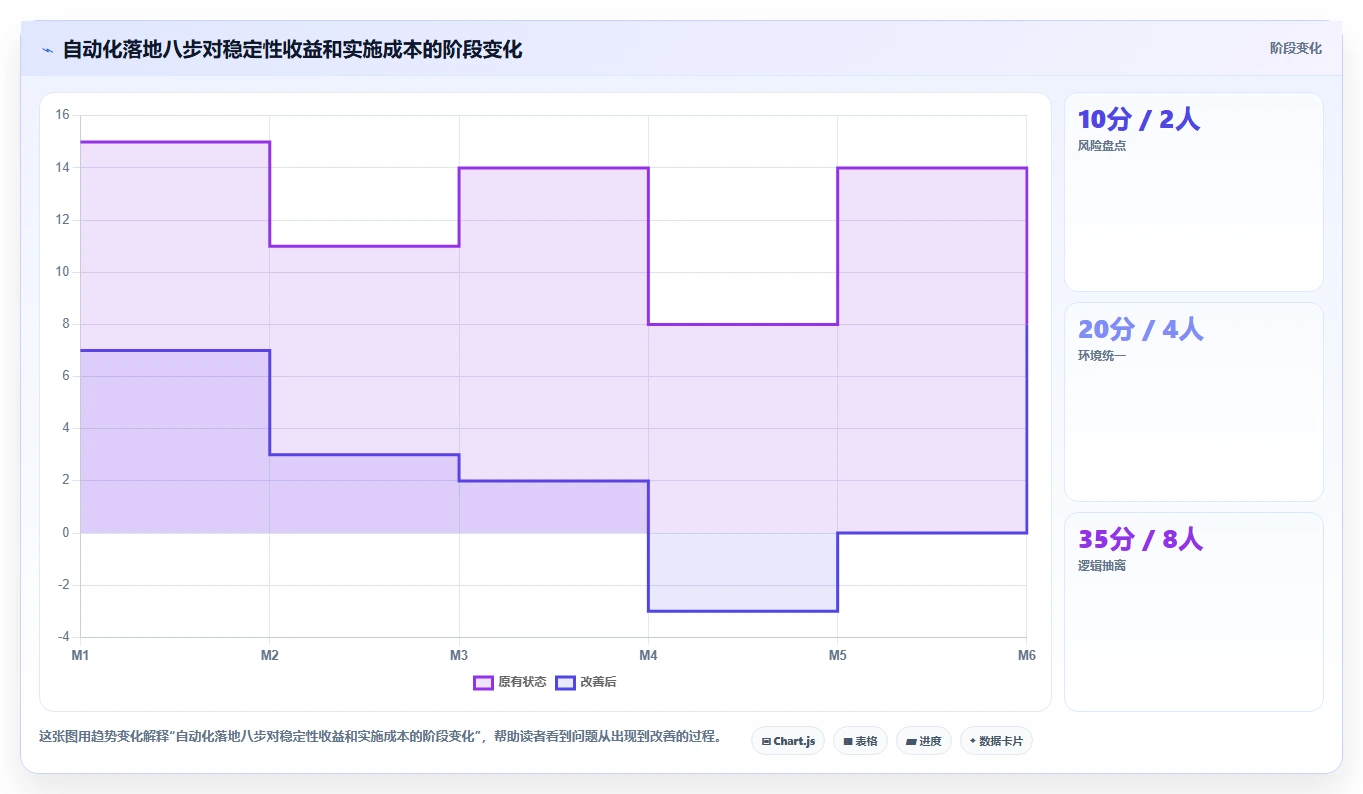The height and width of the screenshot is (794, 1363).
Task: Open the 35分 / 8人 逻辑抽离 card
Action: [x=1193, y=612]
